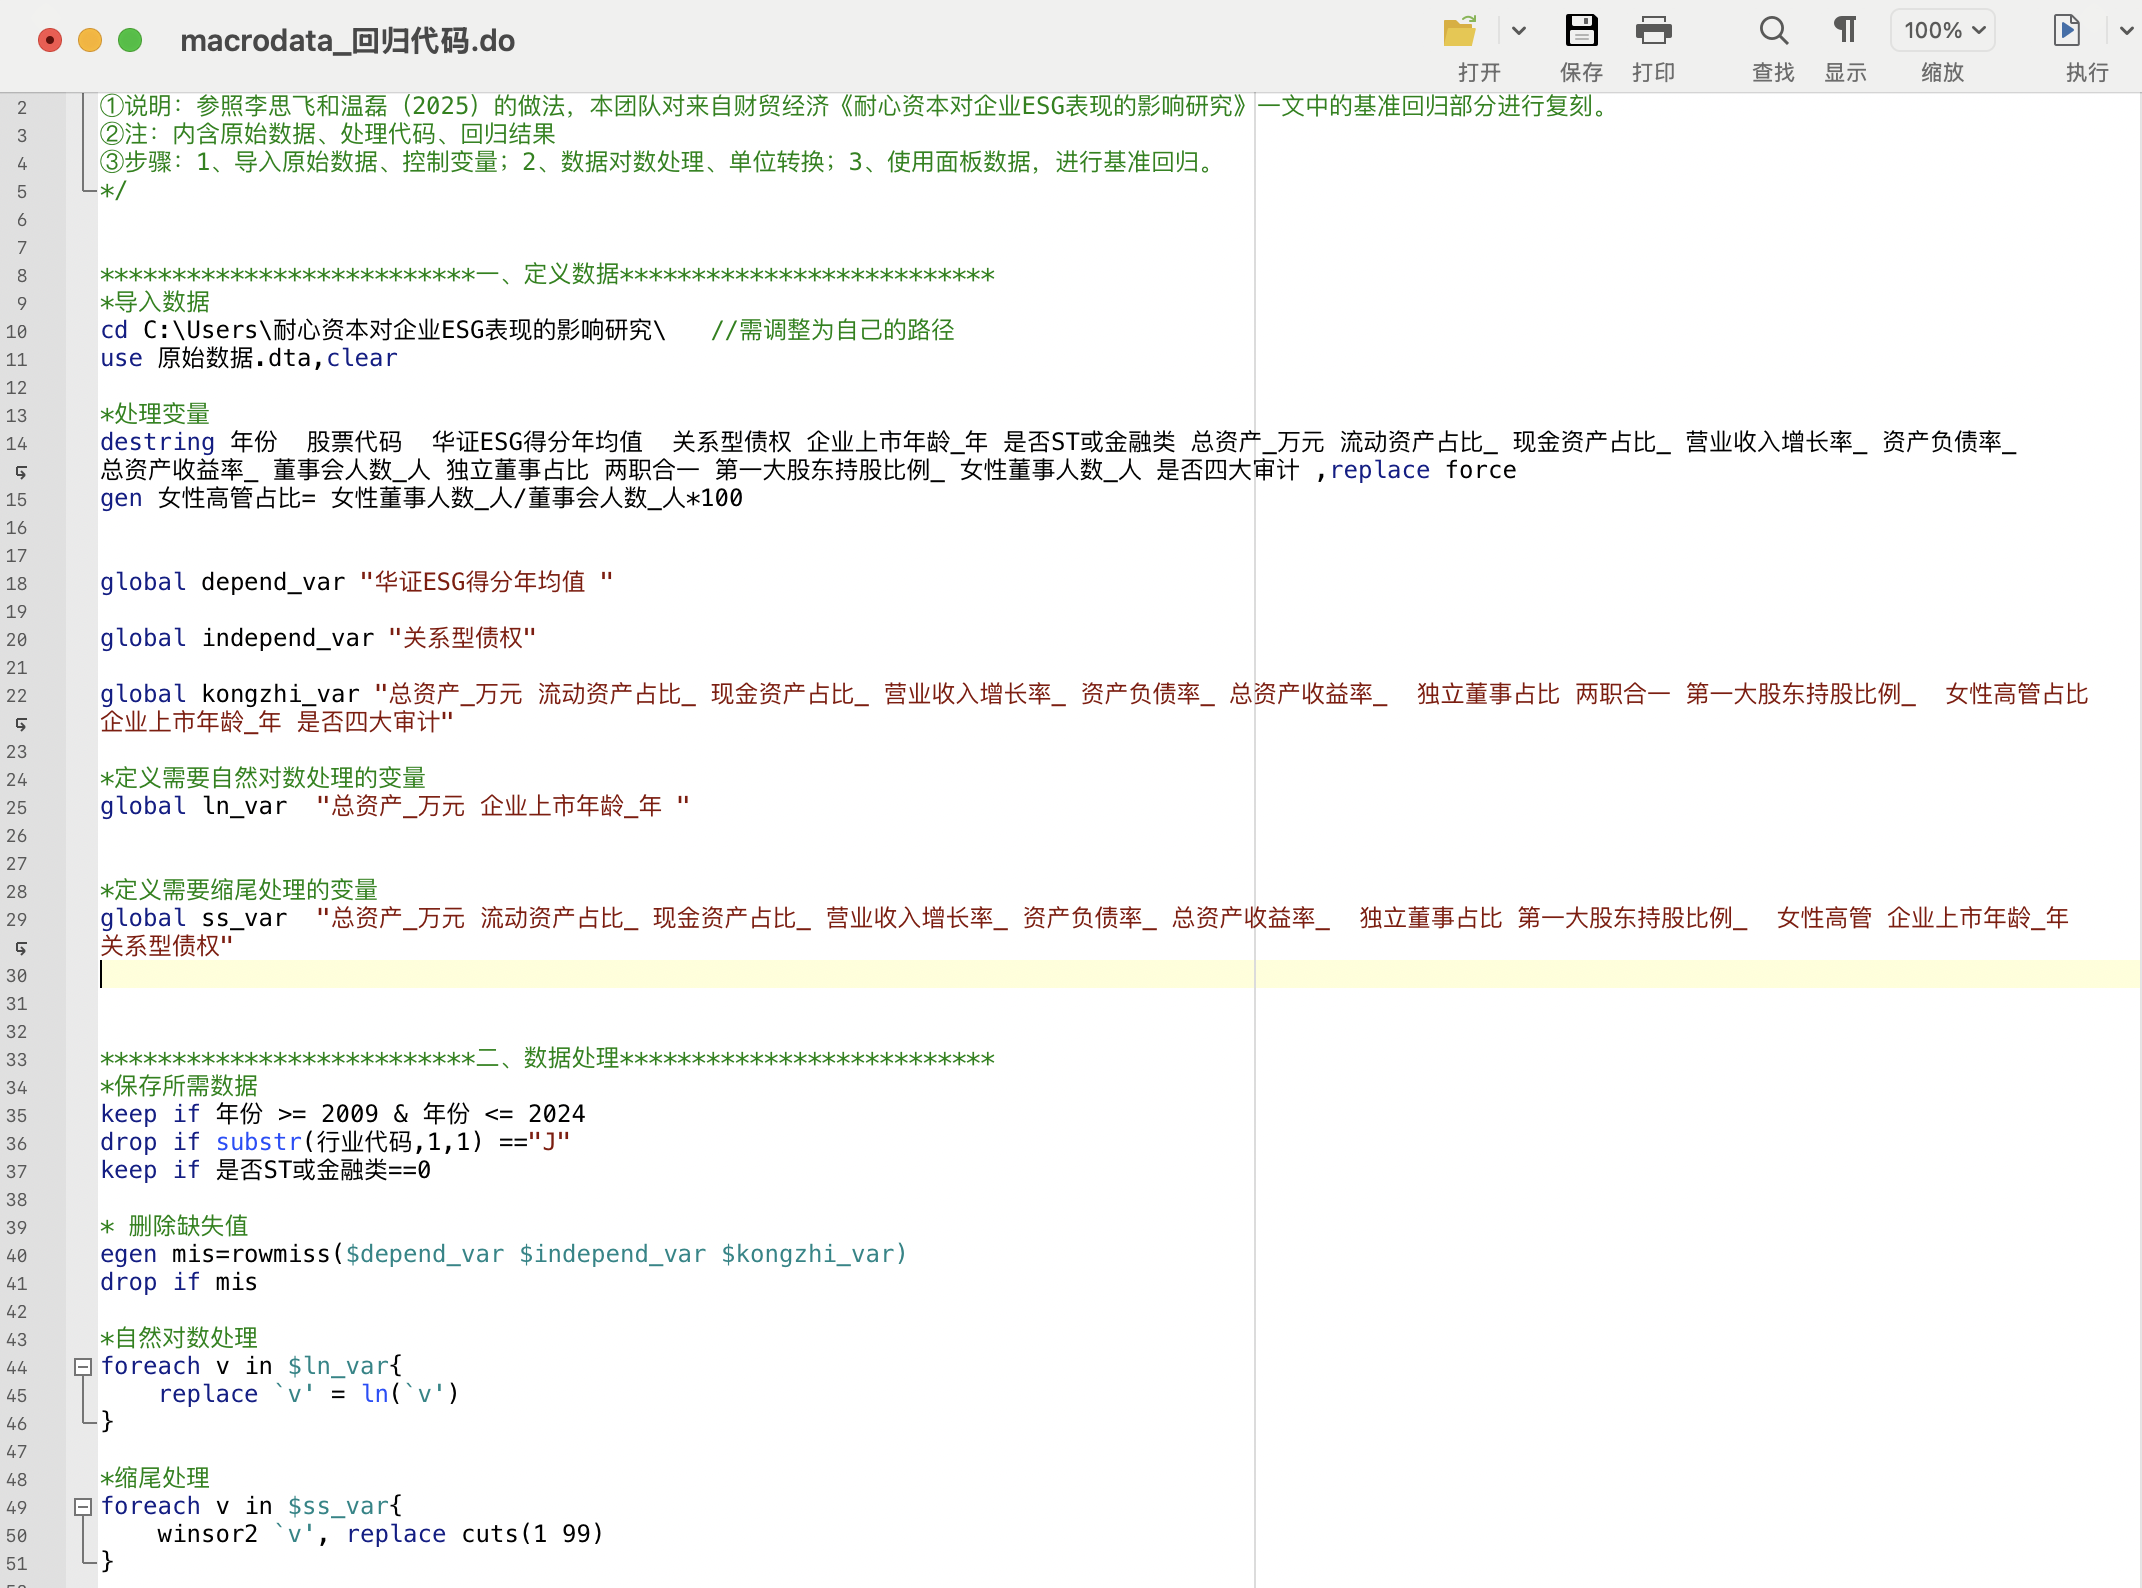Open the zoom 100% dropdown

pos(1942,32)
